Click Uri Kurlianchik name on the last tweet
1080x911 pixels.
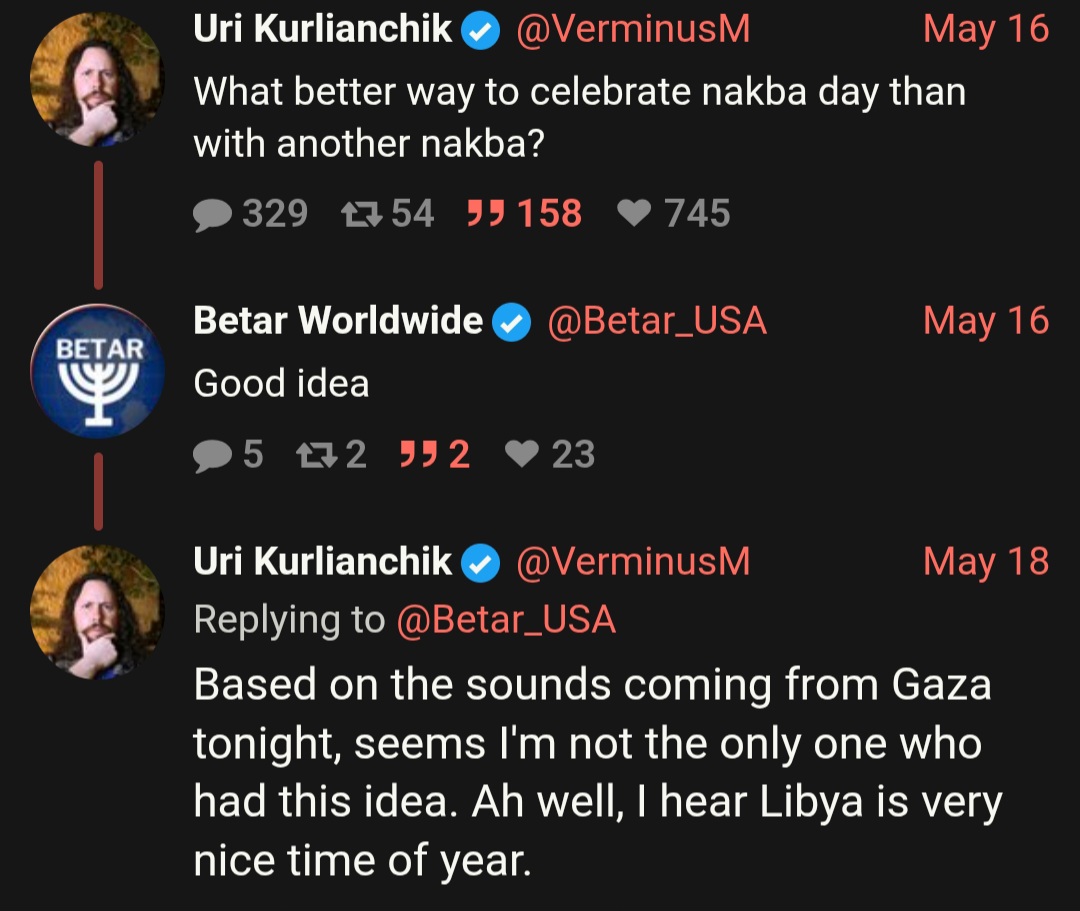pyautogui.click(x=323, y=562)
